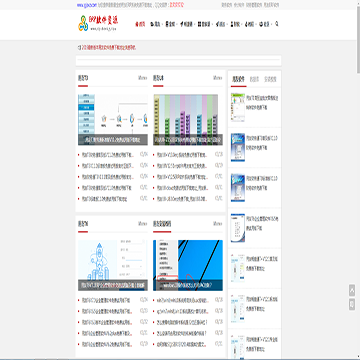Open the red highlighted home item in navigation
This screenshot has height=360, width=360.
coord(140,24)
